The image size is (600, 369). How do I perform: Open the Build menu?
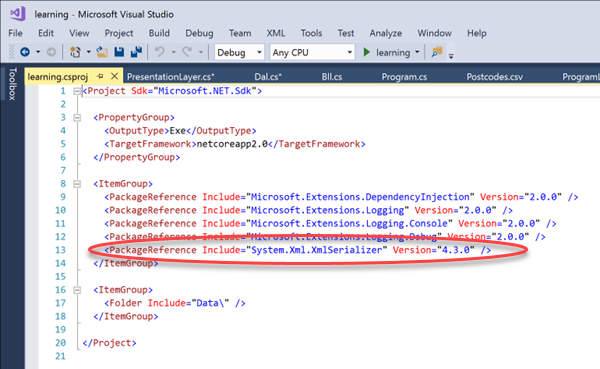(x=159, y=33)
